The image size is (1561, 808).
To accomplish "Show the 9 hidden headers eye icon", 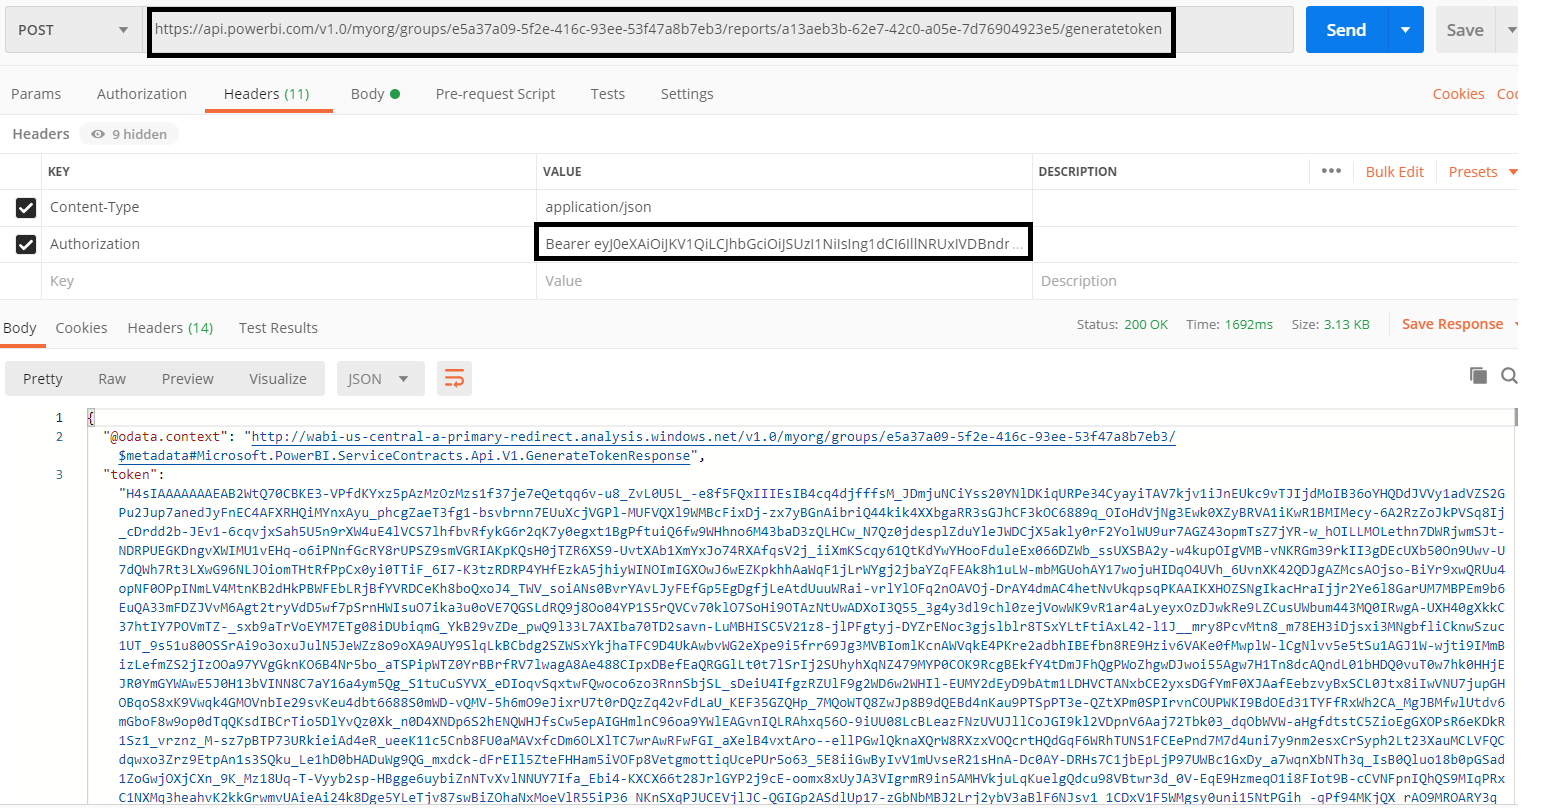I will 98,134.
